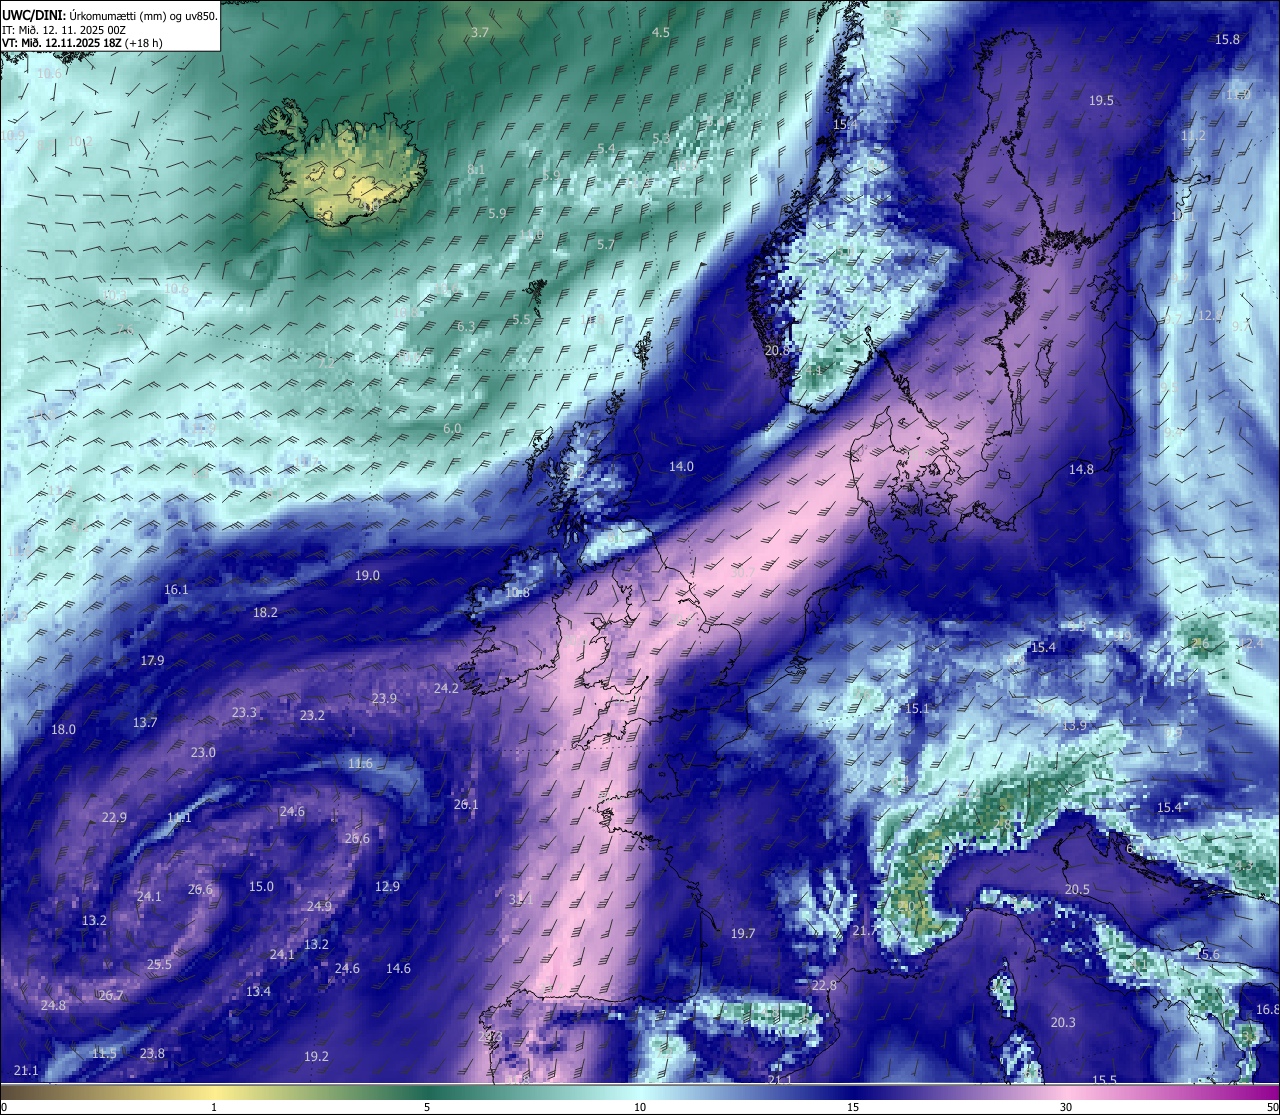Click the '23.8' value near the bottom
This screenshot has width=1280, height=1115.
coord(152,1054)
